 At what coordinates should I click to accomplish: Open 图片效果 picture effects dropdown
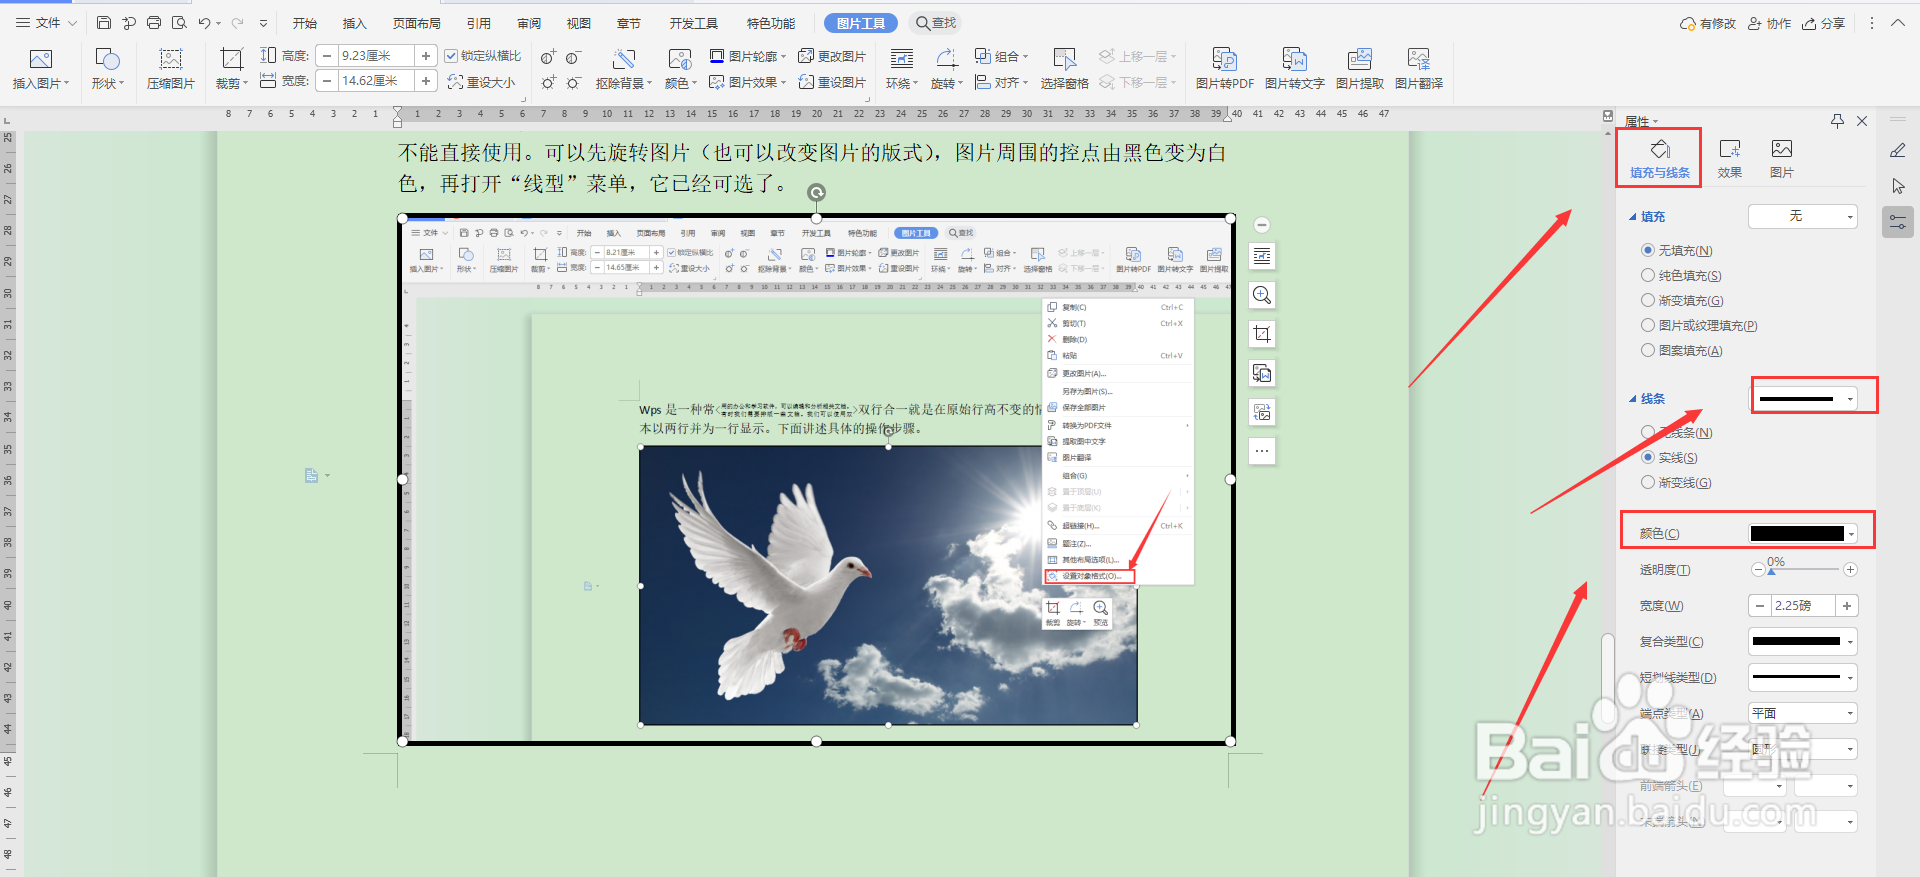748,83
